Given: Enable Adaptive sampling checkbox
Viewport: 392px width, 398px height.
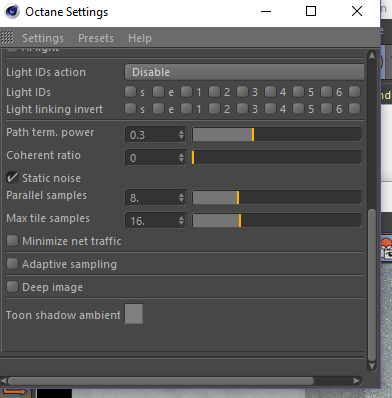Looking at the screenshot, I should click(12, 264).
